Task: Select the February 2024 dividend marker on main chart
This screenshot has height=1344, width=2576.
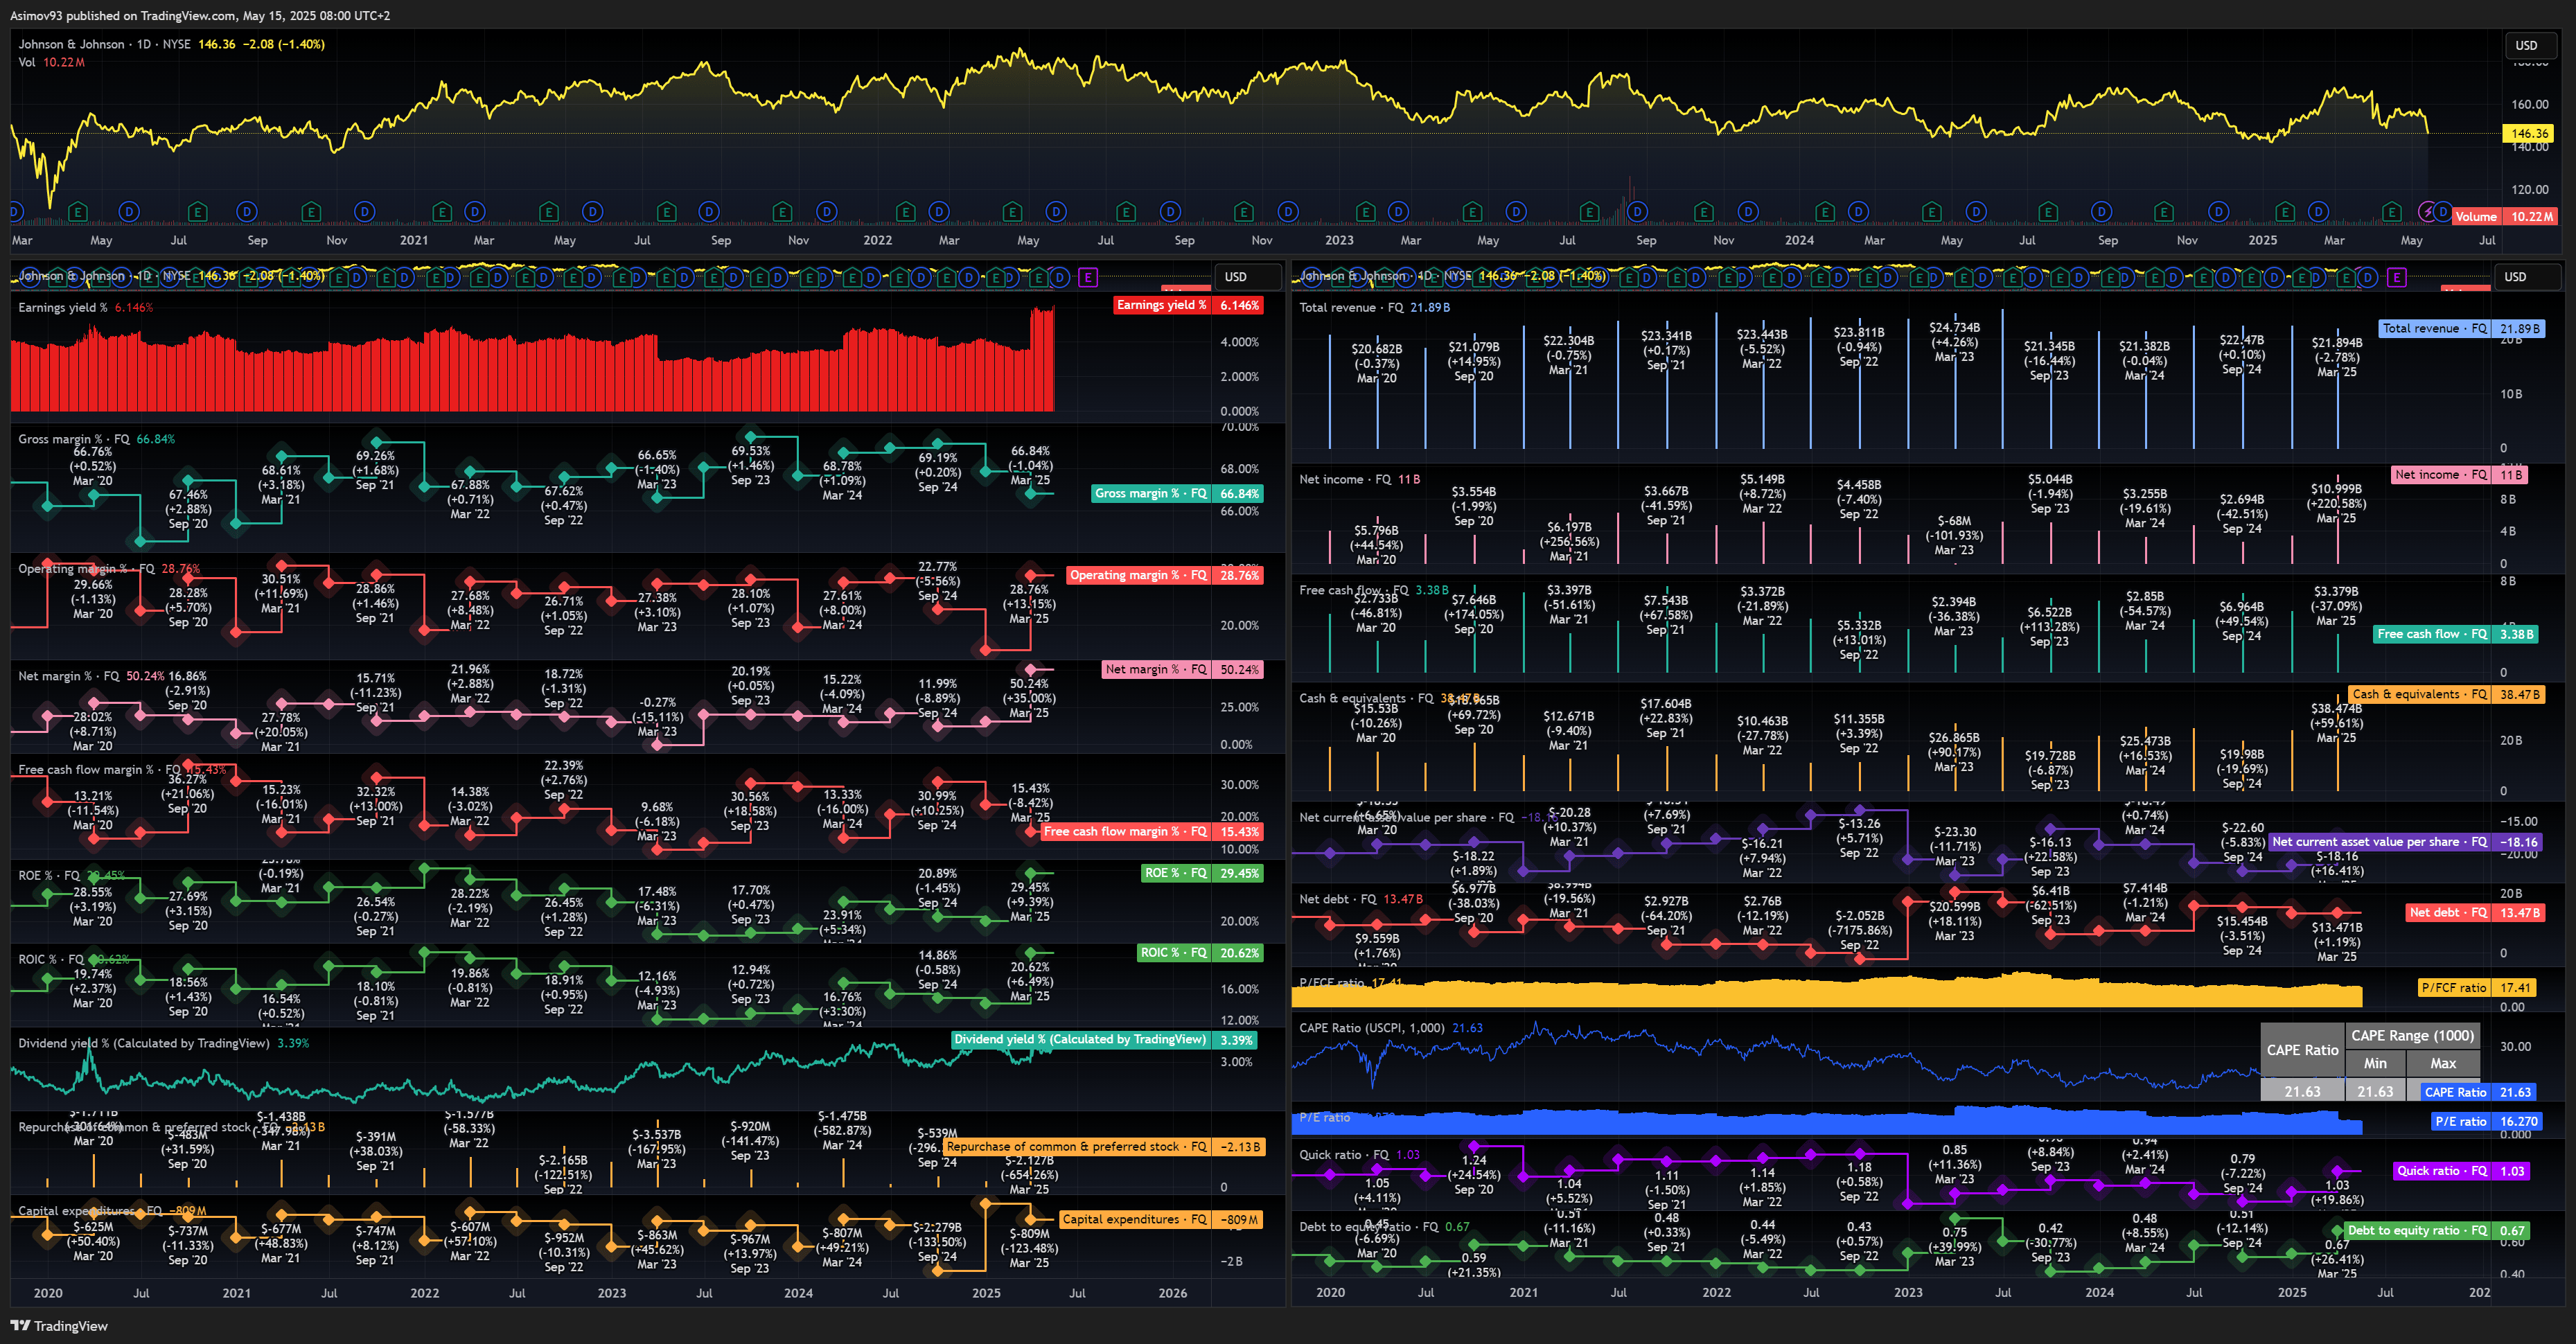Action: click(1858, 212)
